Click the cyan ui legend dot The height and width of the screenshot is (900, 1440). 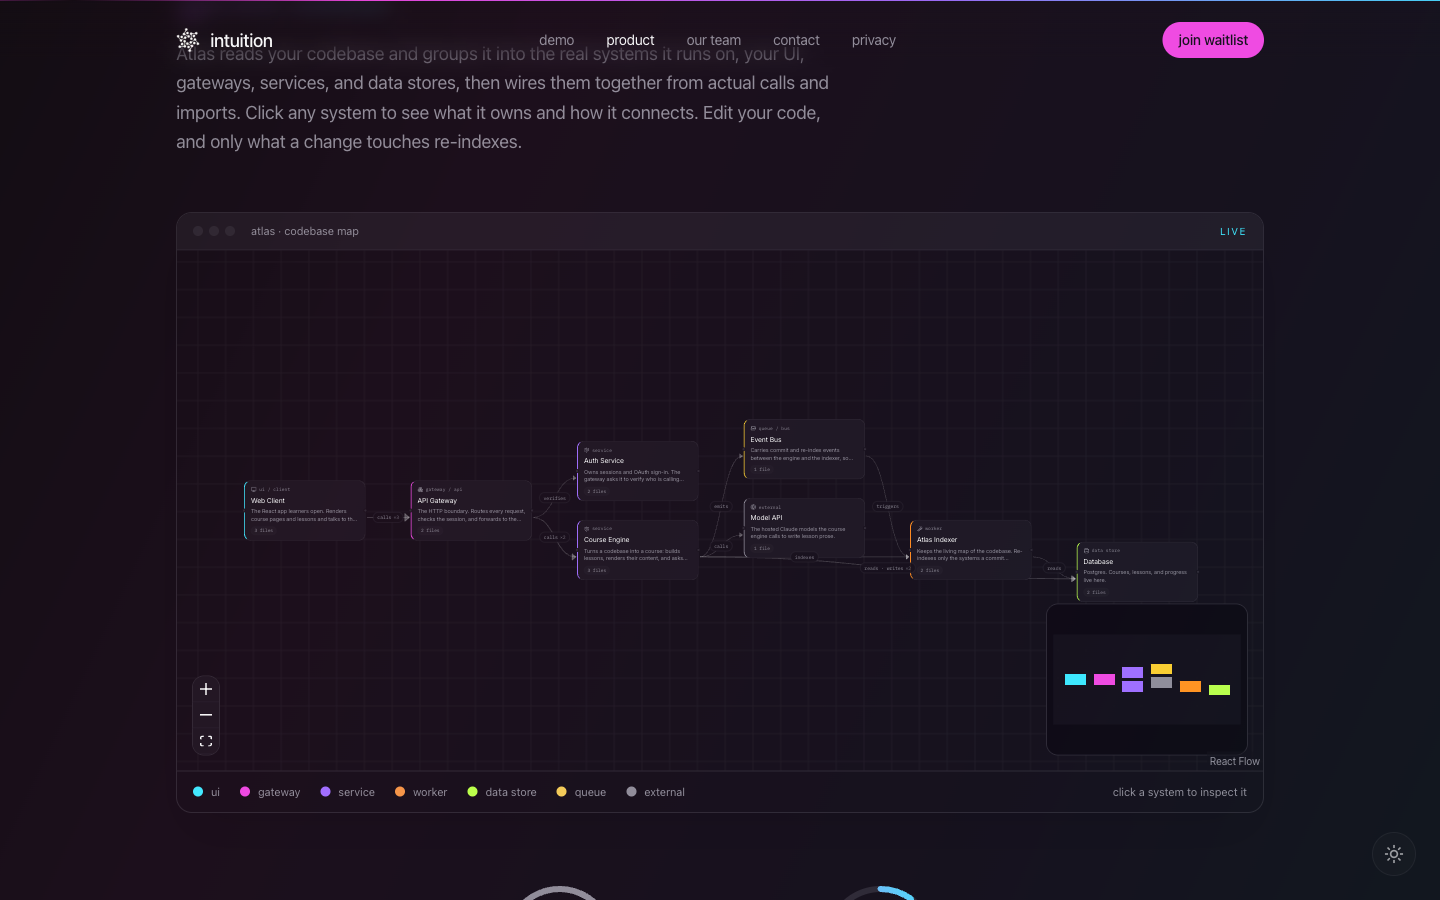198,792
